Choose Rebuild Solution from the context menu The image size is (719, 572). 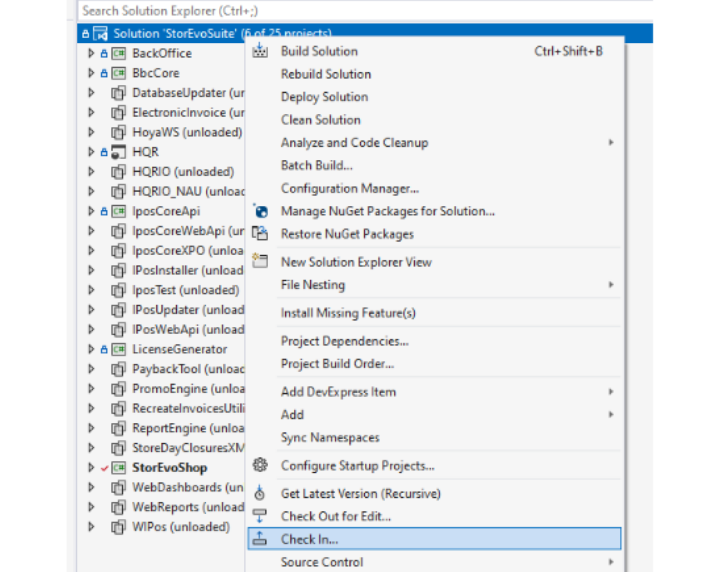434,74
